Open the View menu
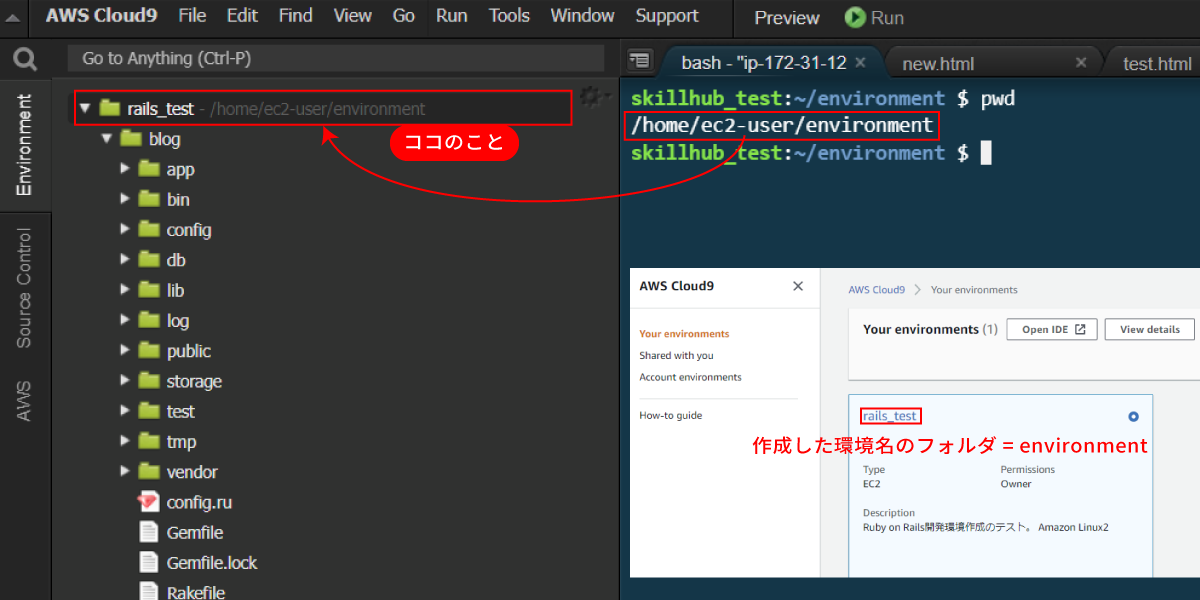The width and height of the screenshot is (1200, 600). click(x=352, y=16)
